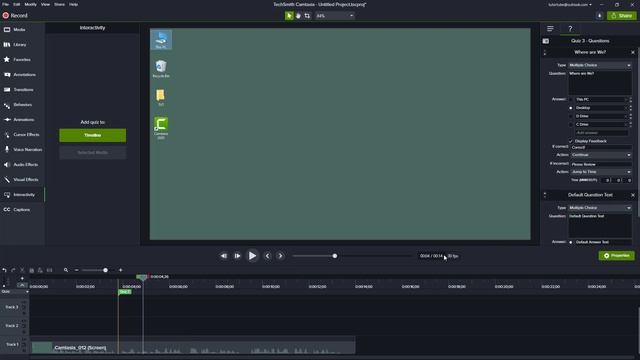Open the File menu
This screenshot has width=640, height=360.
5,4
